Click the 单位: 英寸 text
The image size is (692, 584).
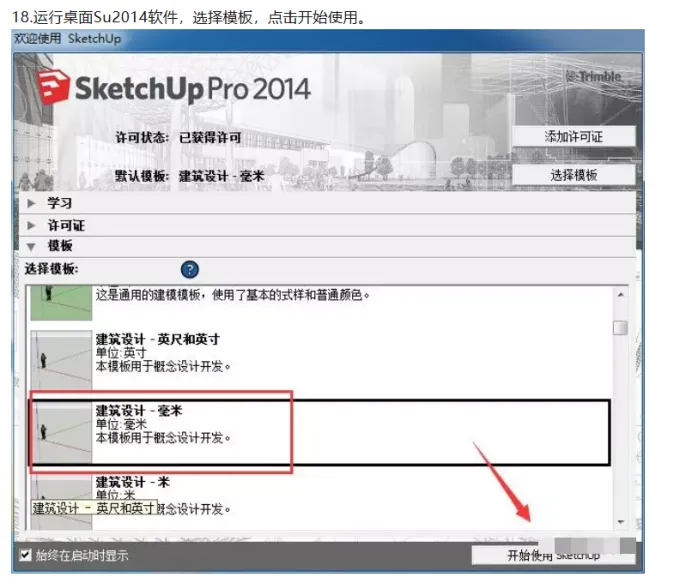tap(121, 353)
